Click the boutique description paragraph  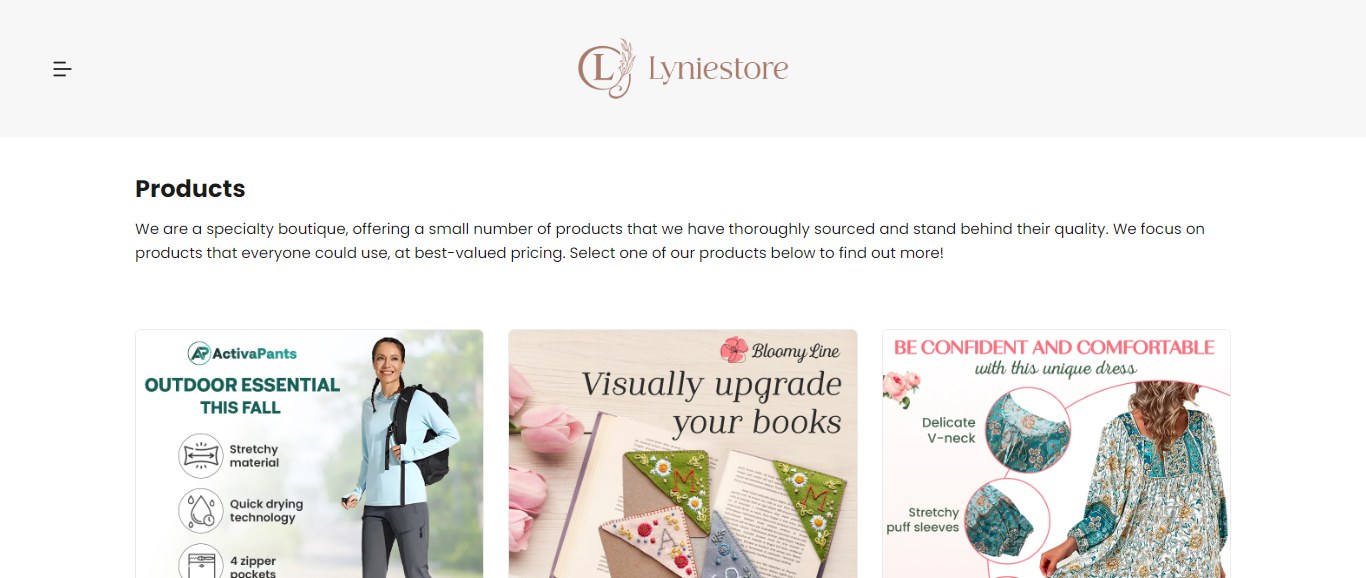[670, 241]
